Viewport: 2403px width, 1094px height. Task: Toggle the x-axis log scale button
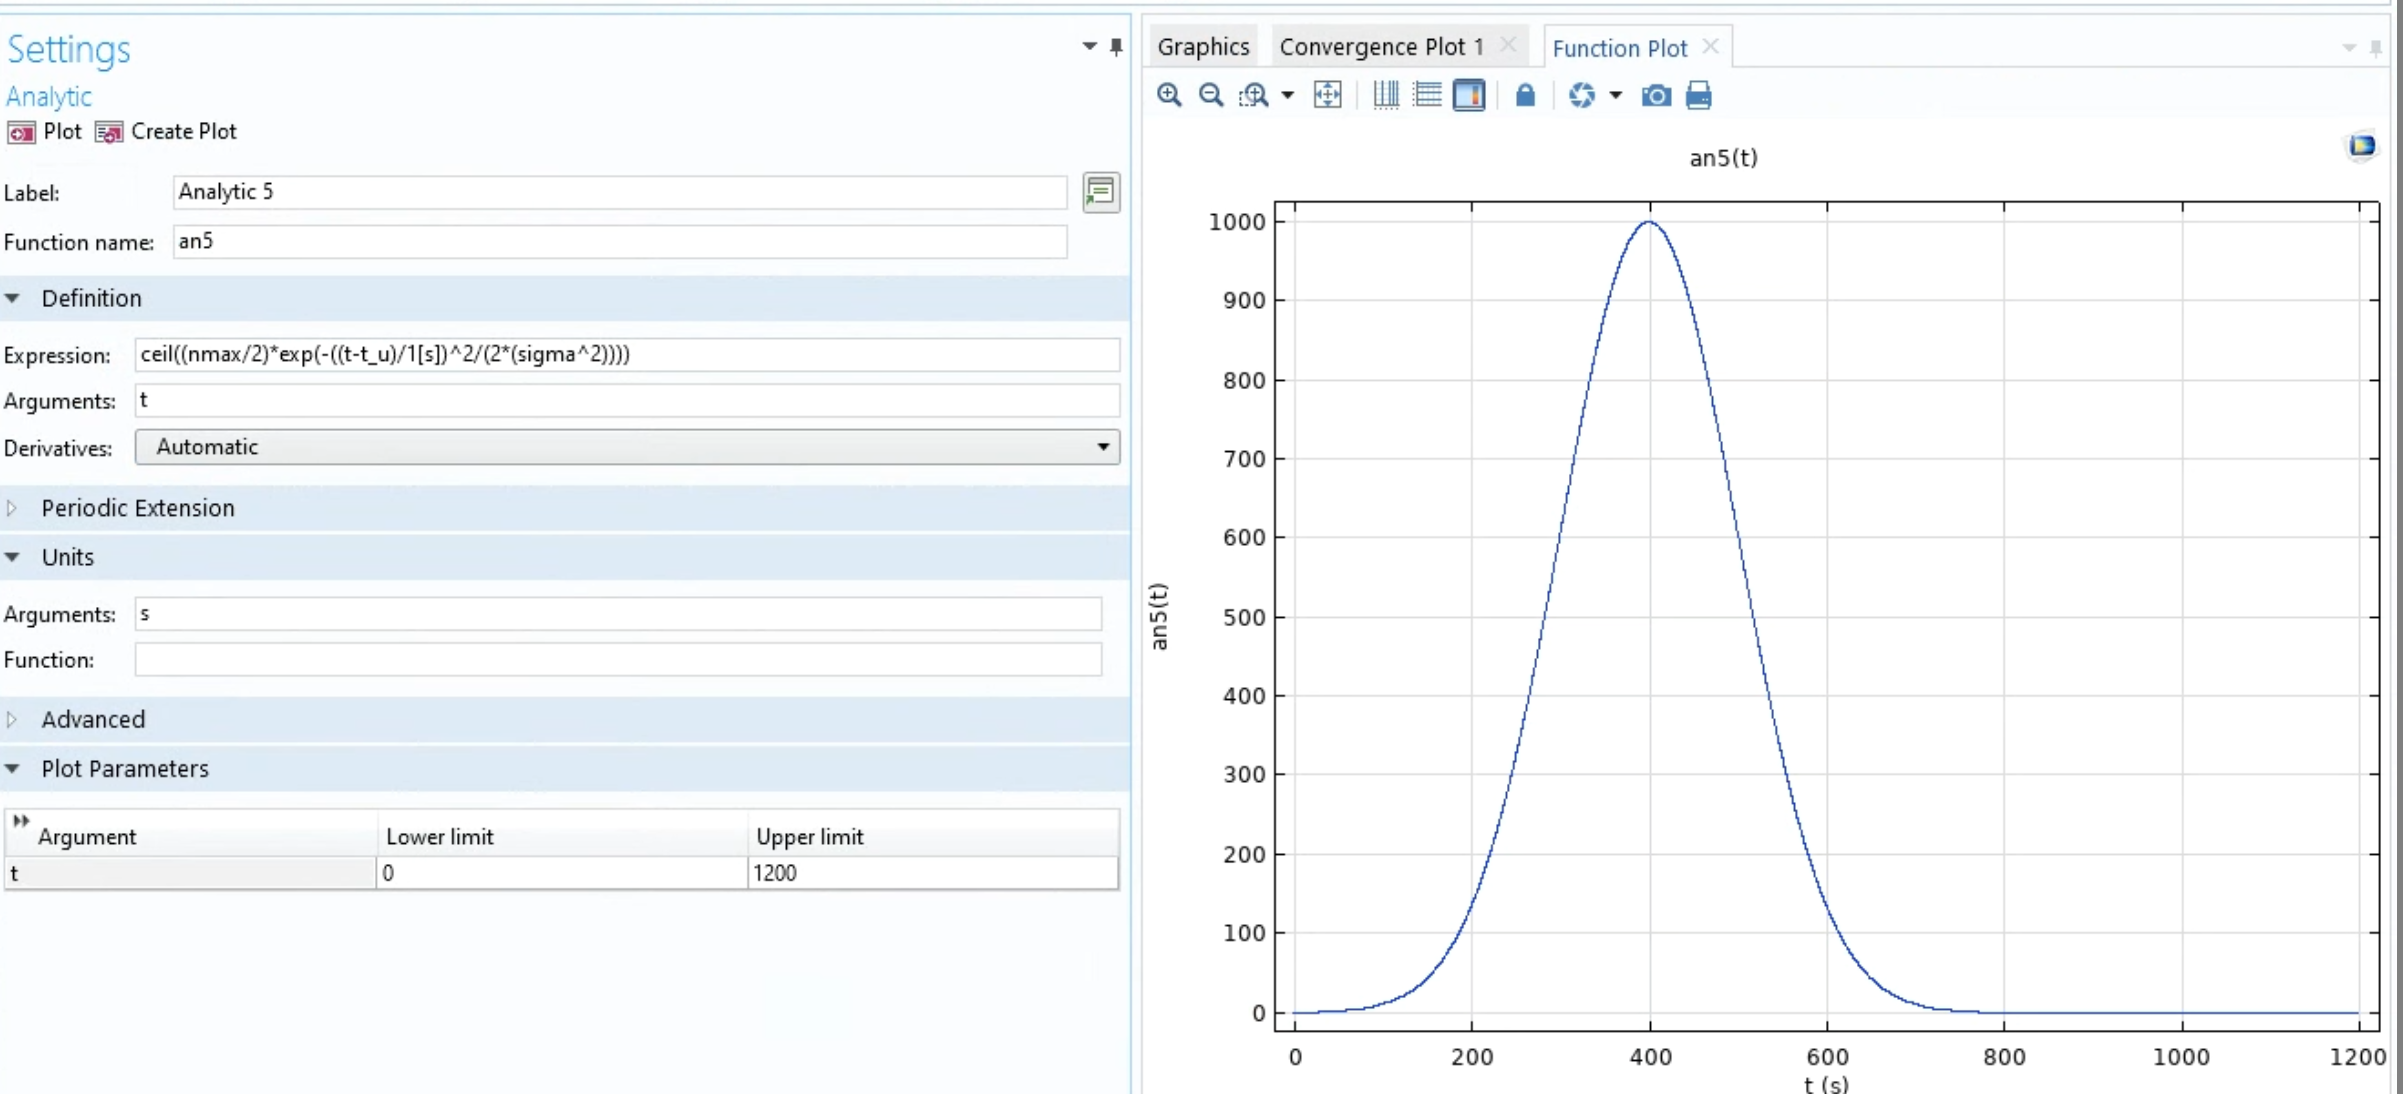1385,95
